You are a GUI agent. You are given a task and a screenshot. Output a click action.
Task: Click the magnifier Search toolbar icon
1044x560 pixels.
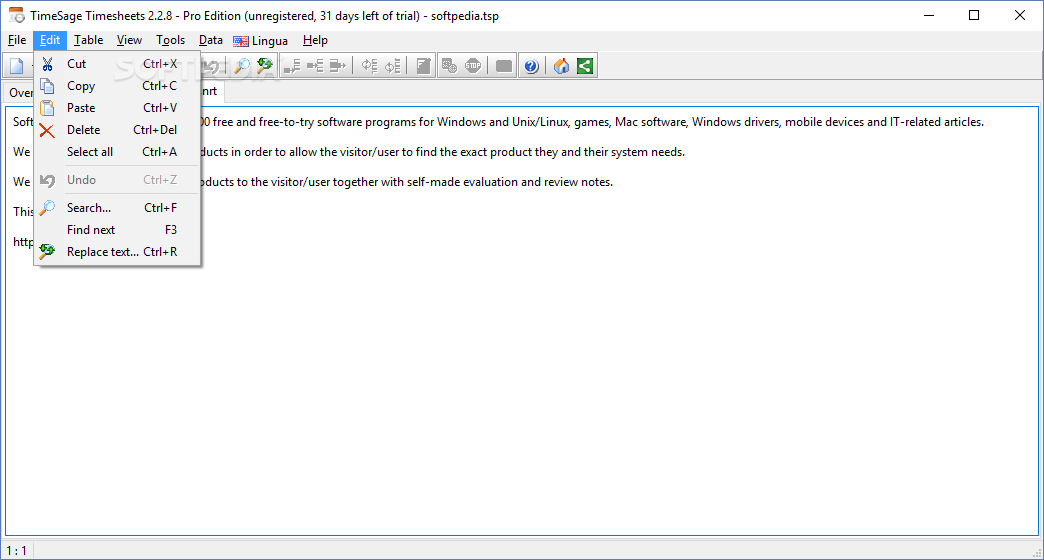(242, 66)
